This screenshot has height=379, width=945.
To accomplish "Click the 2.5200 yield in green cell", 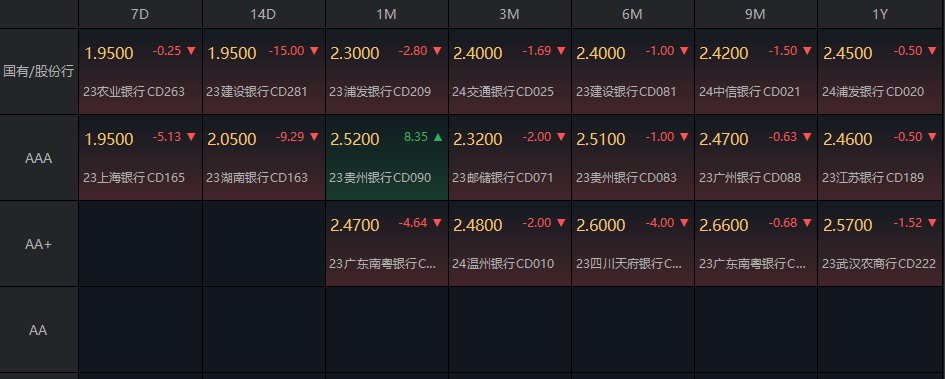I will coord(355,140).
